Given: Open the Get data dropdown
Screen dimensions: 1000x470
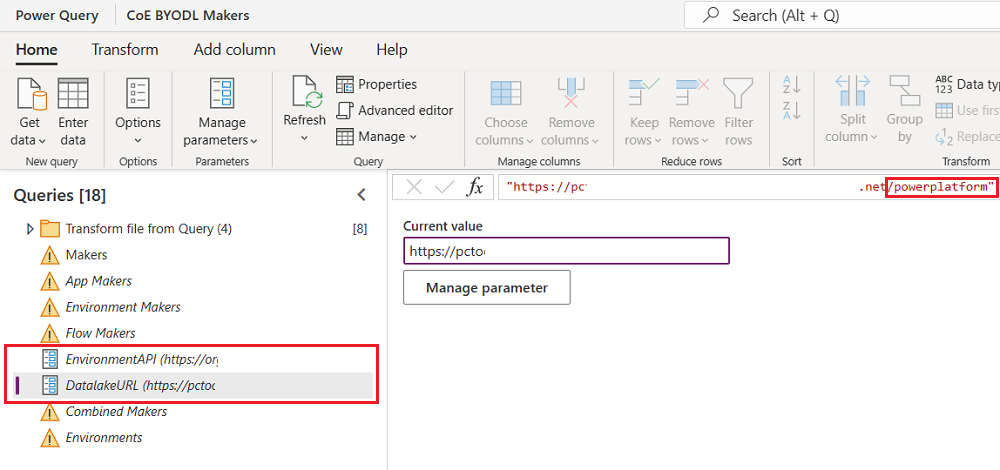Looking at the screenshot, I should pyautogui.click(x=30, y=112).
